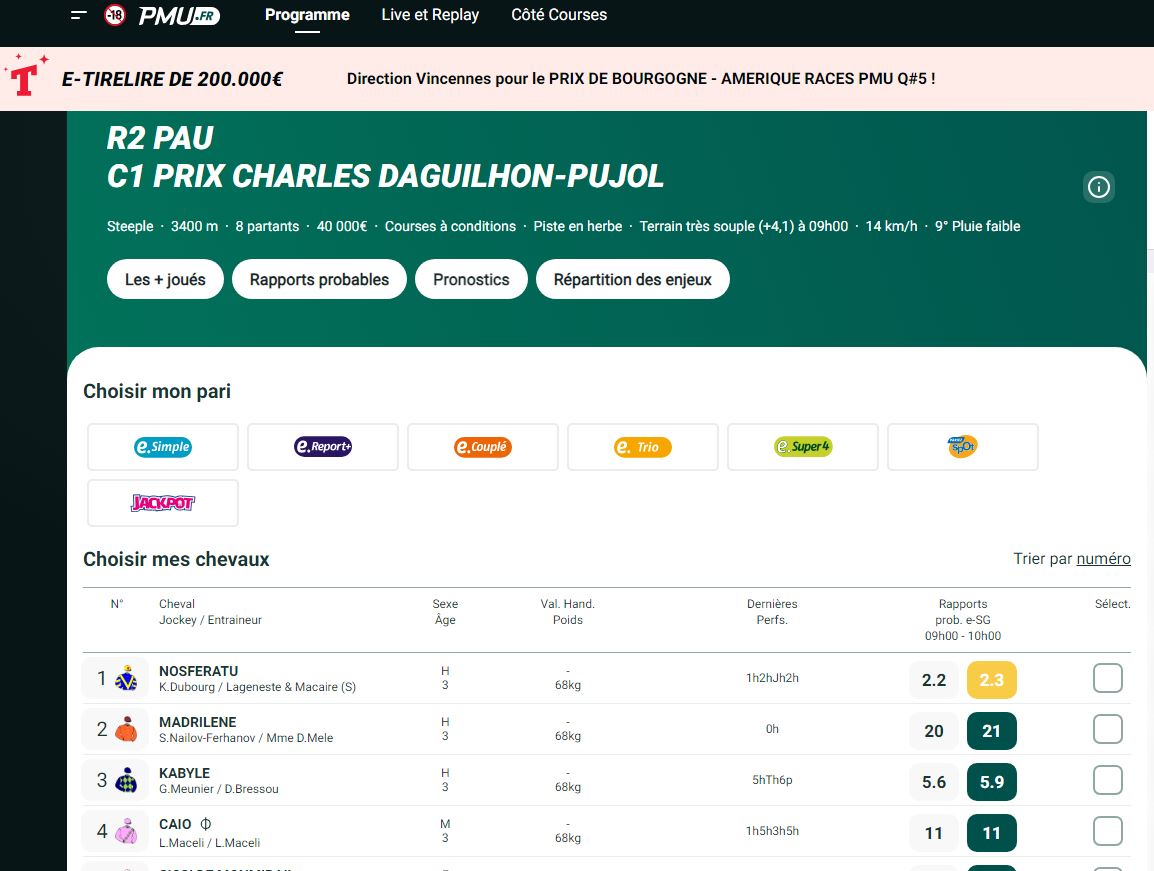Screen dimensions: 1154x871
Task: Pick the e.Super4 bet type
Action: click(803, 447)
